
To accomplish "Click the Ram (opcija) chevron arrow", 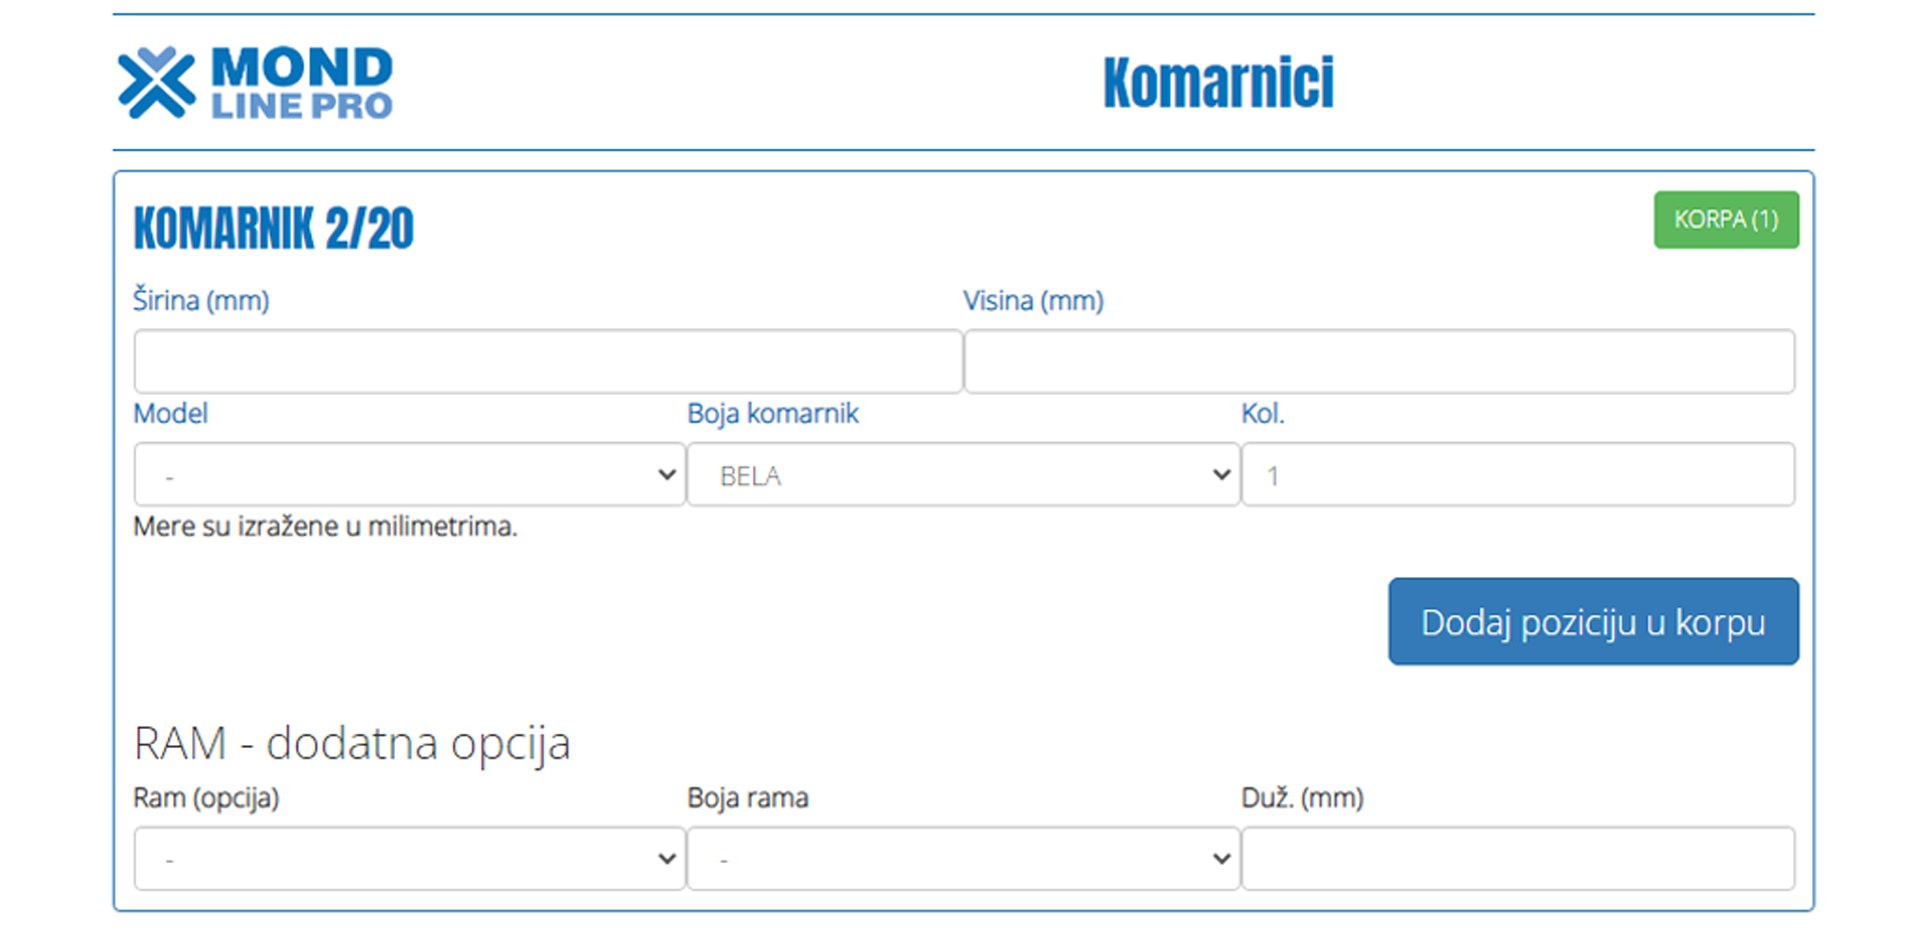I will point(667,859).
